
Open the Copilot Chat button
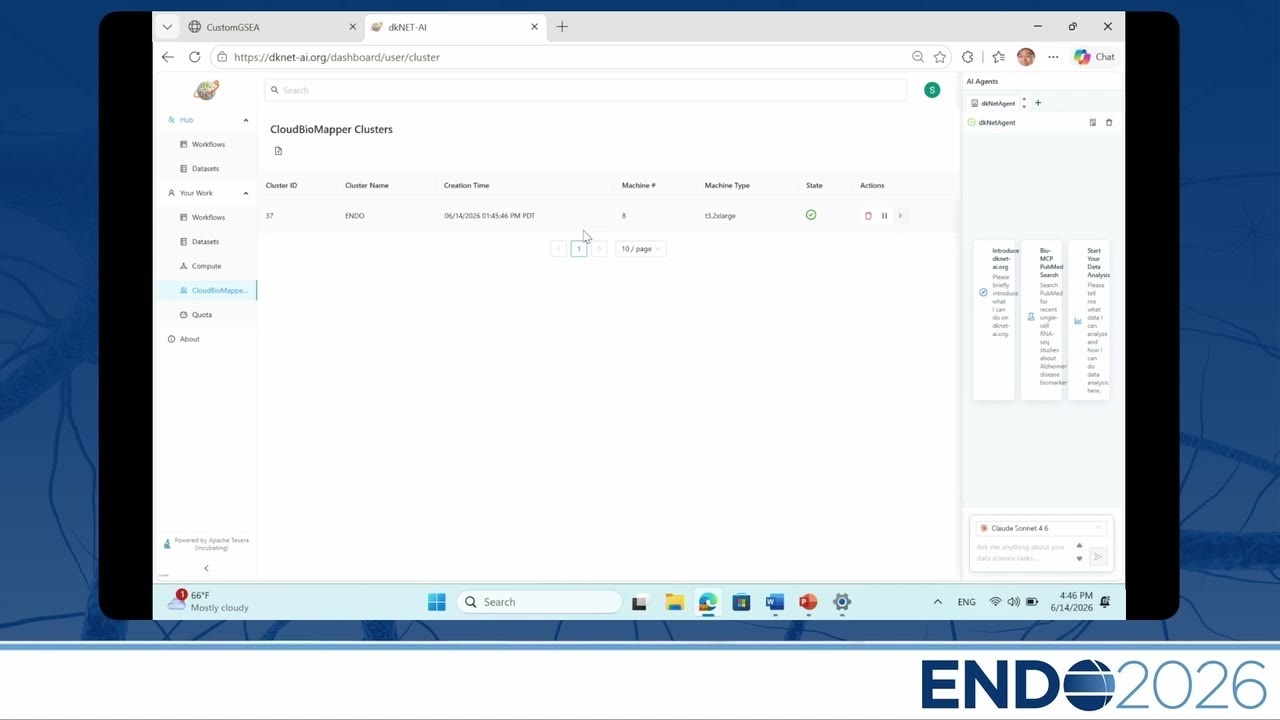pos(1094,57)
